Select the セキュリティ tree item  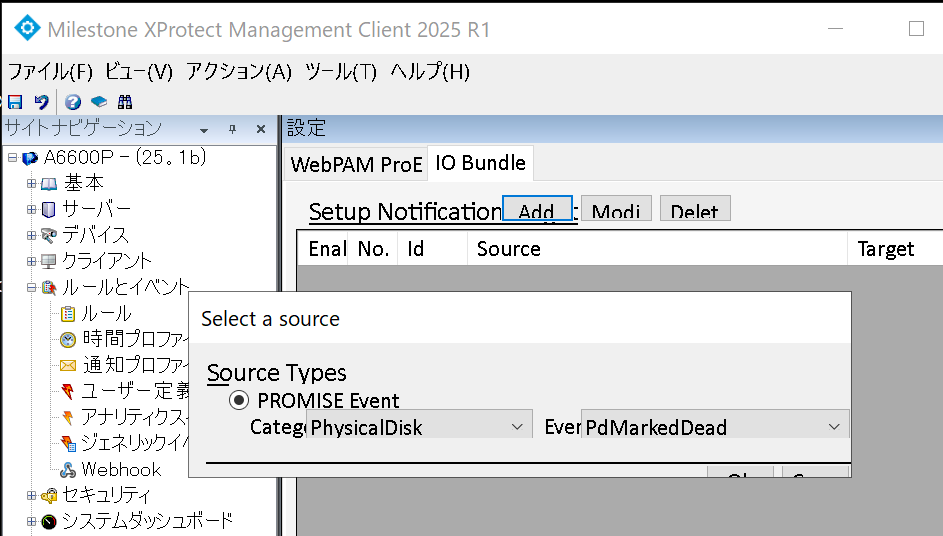pos(106,495)
